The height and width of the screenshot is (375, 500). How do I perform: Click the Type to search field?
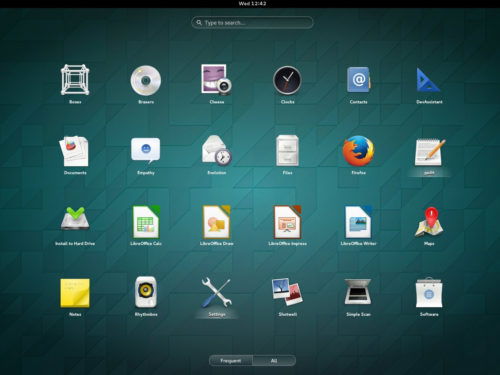(252, 23)
